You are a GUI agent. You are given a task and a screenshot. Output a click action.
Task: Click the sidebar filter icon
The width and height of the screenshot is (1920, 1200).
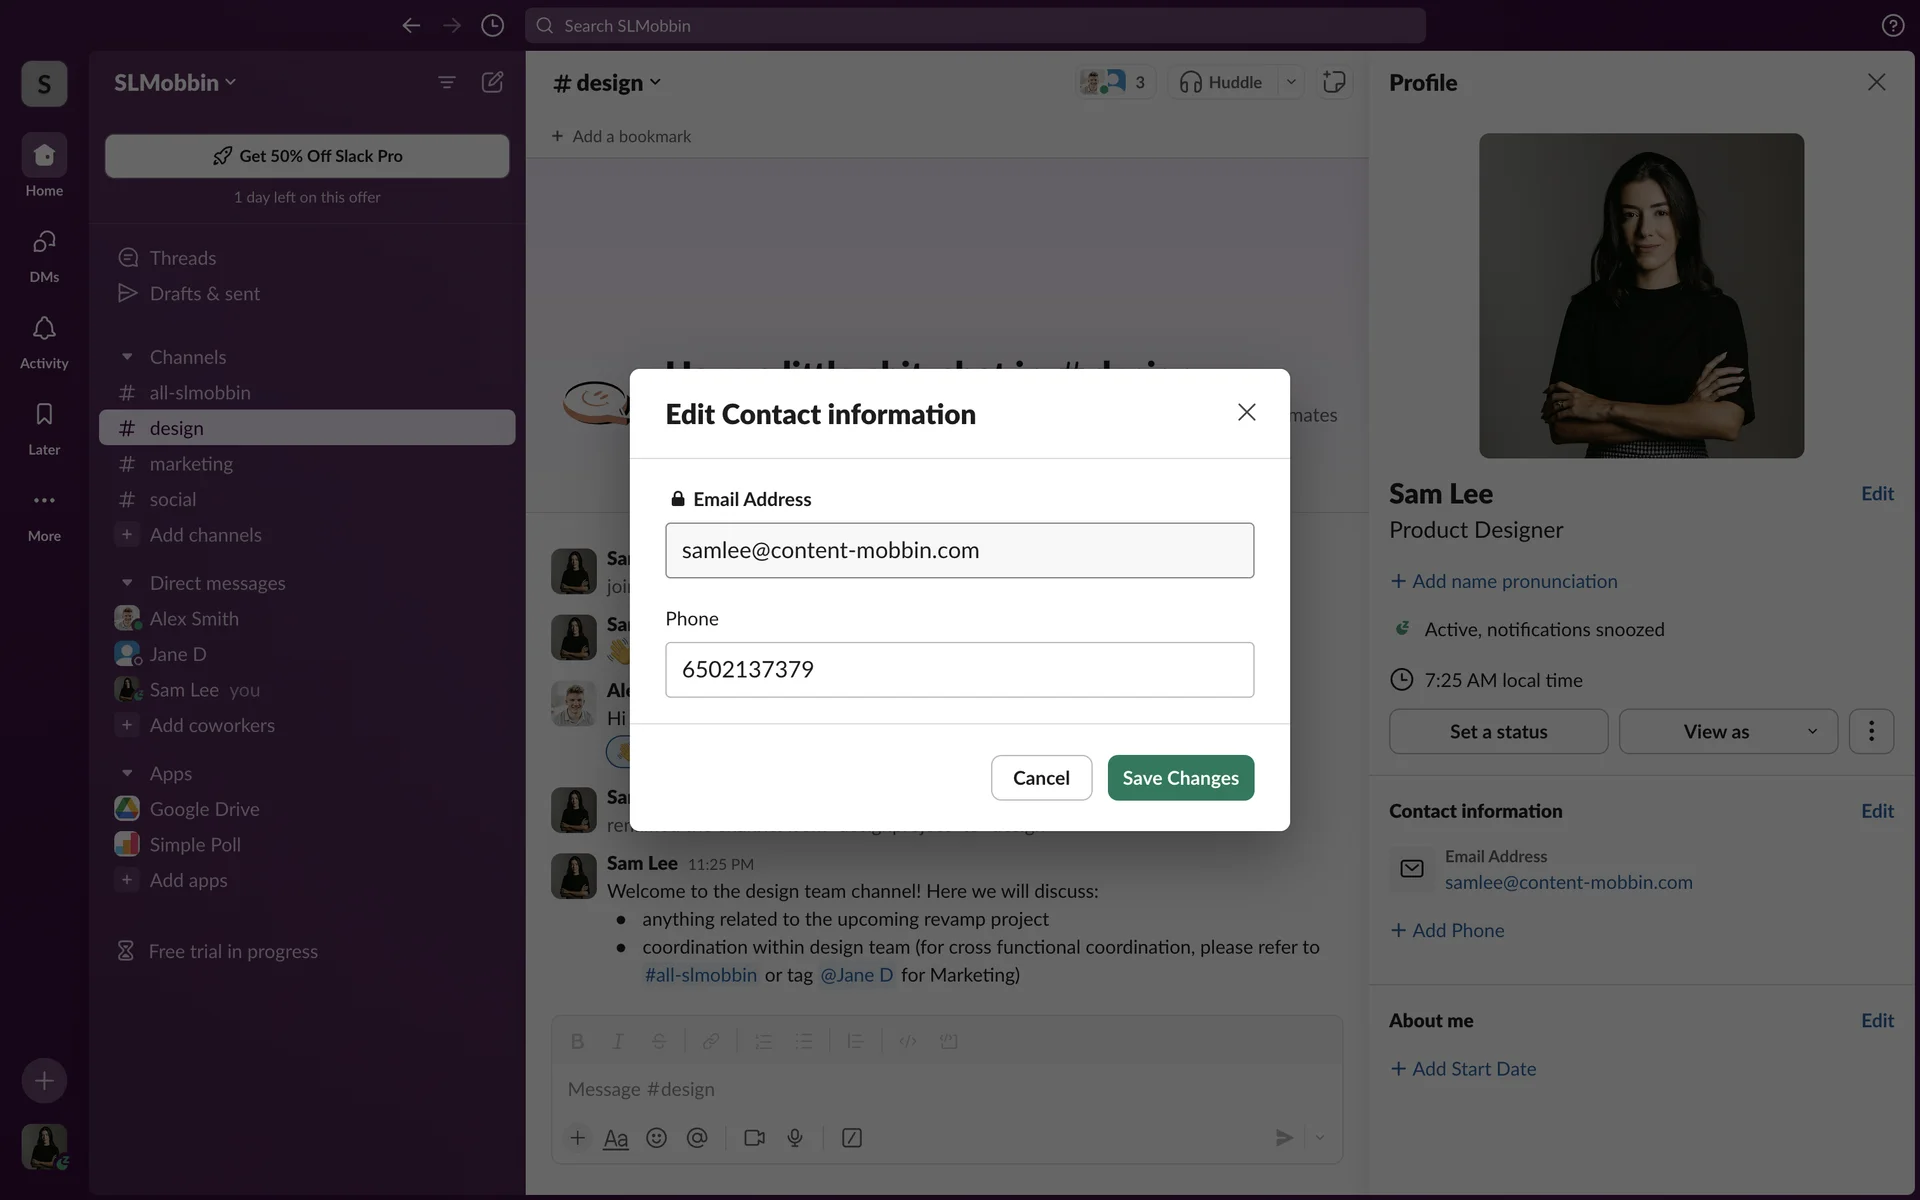tap(447, 82)
